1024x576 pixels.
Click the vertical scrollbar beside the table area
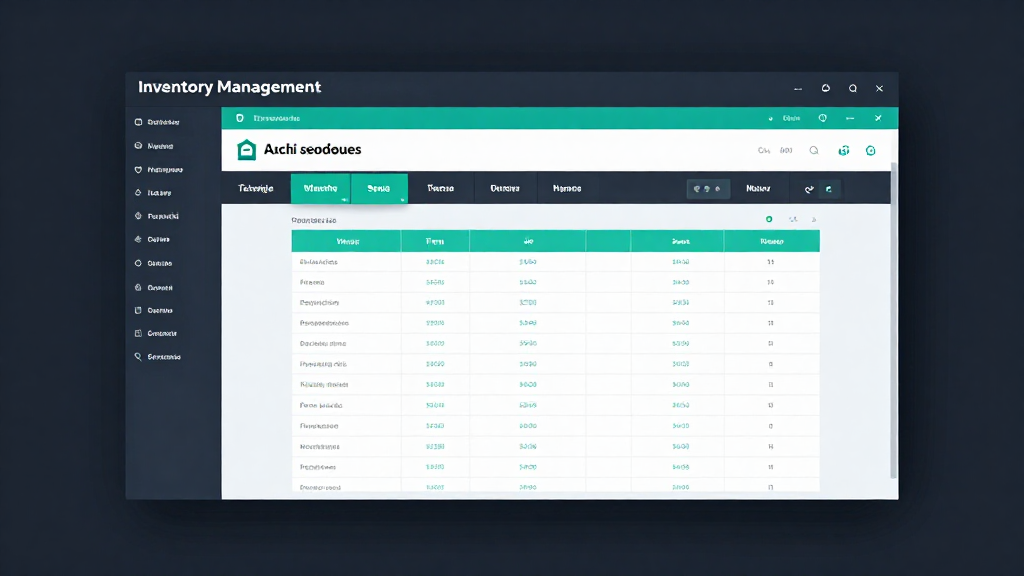pos(893,320)
